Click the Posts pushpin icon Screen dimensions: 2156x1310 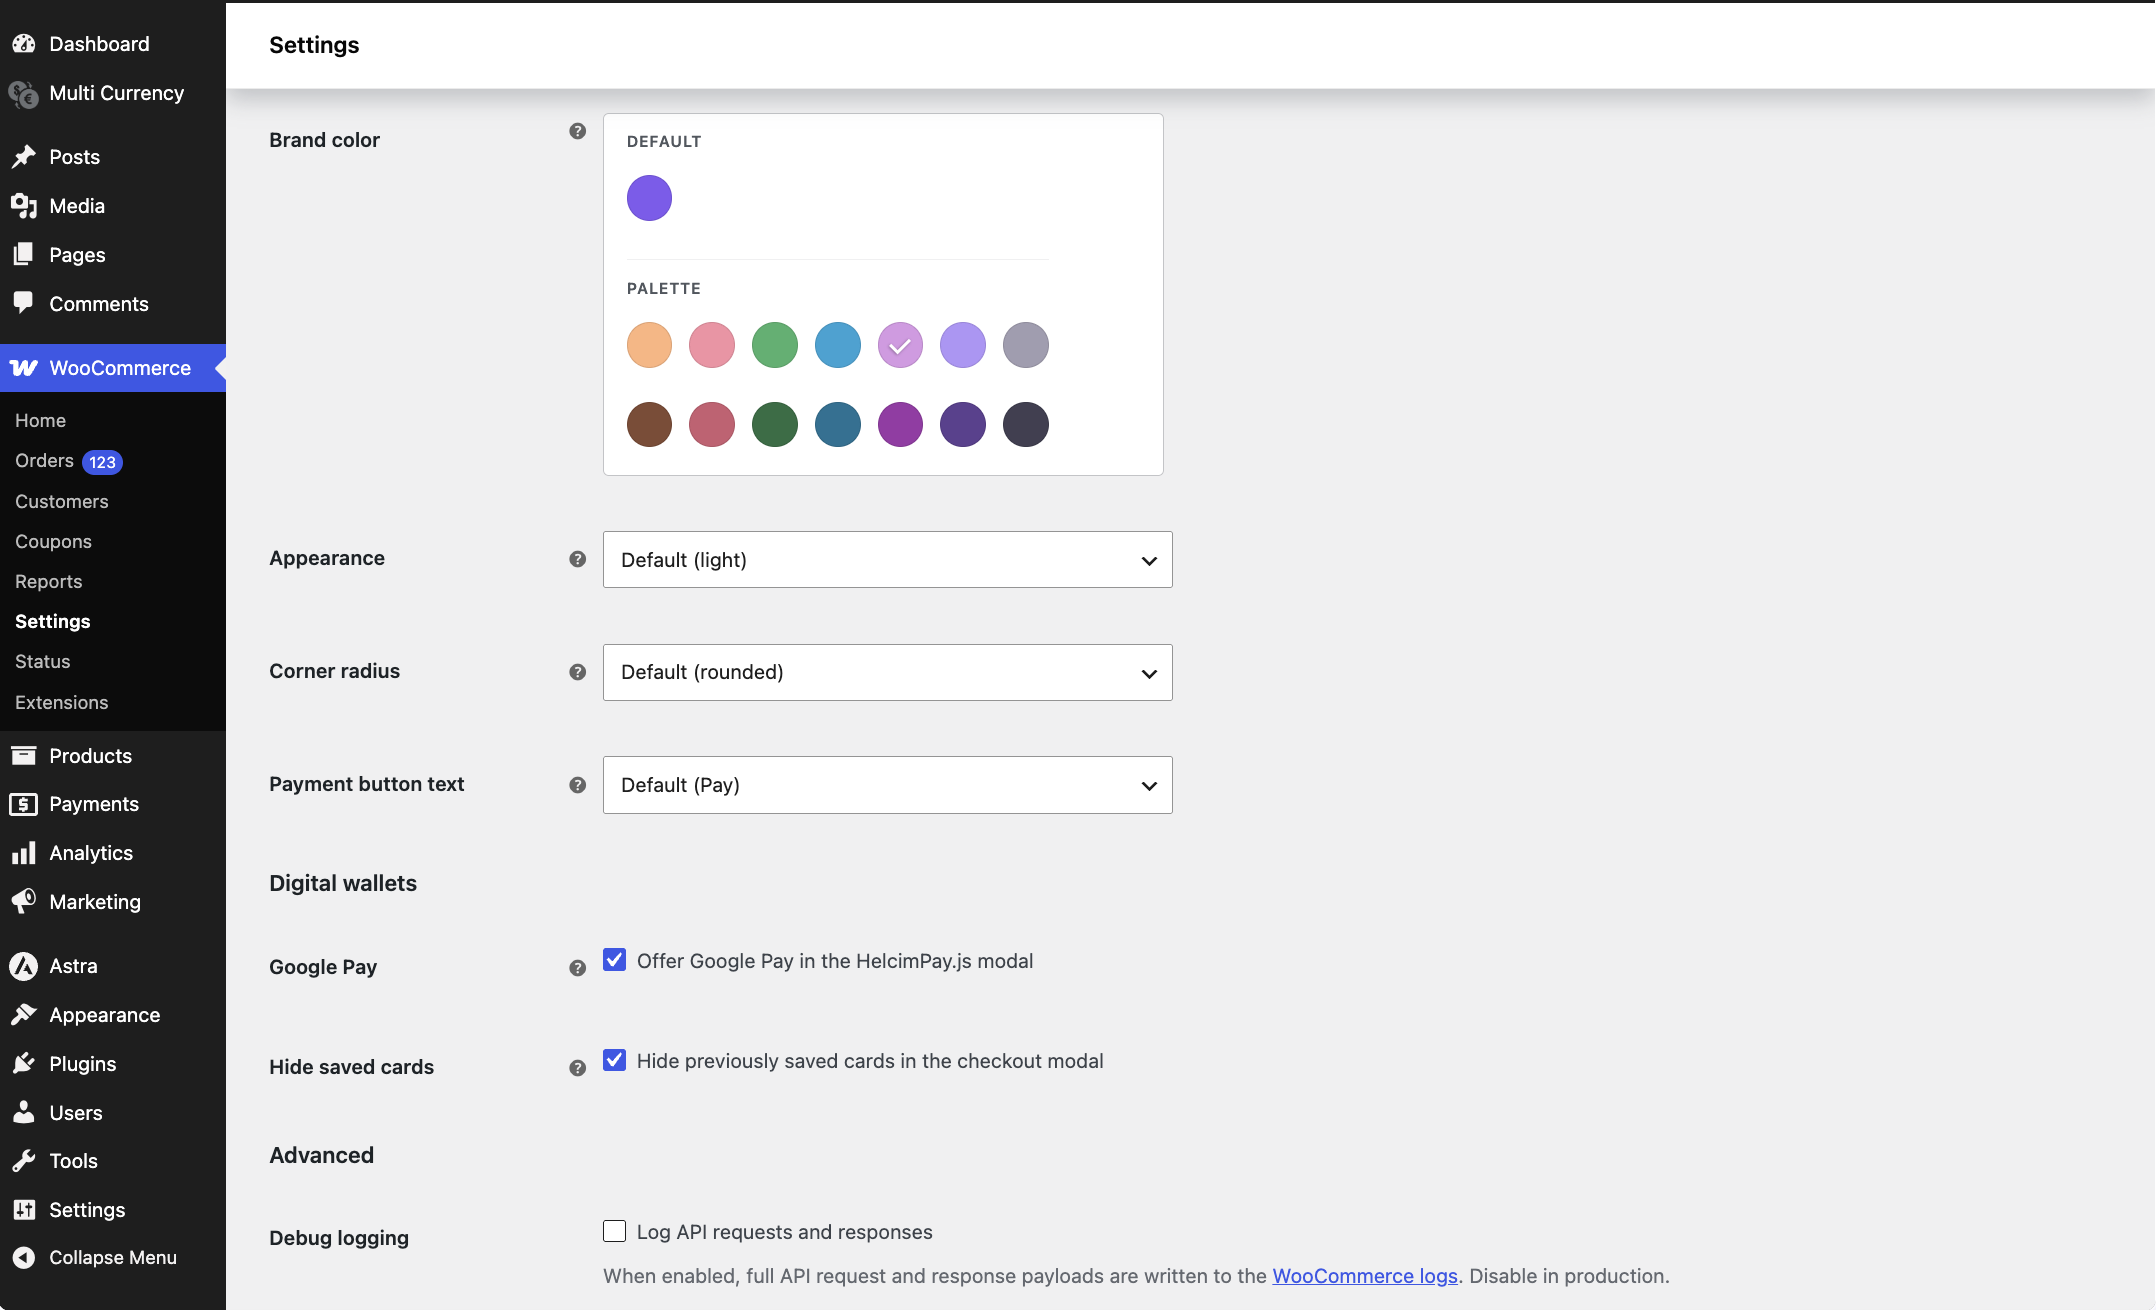click(x=23, y=157)
